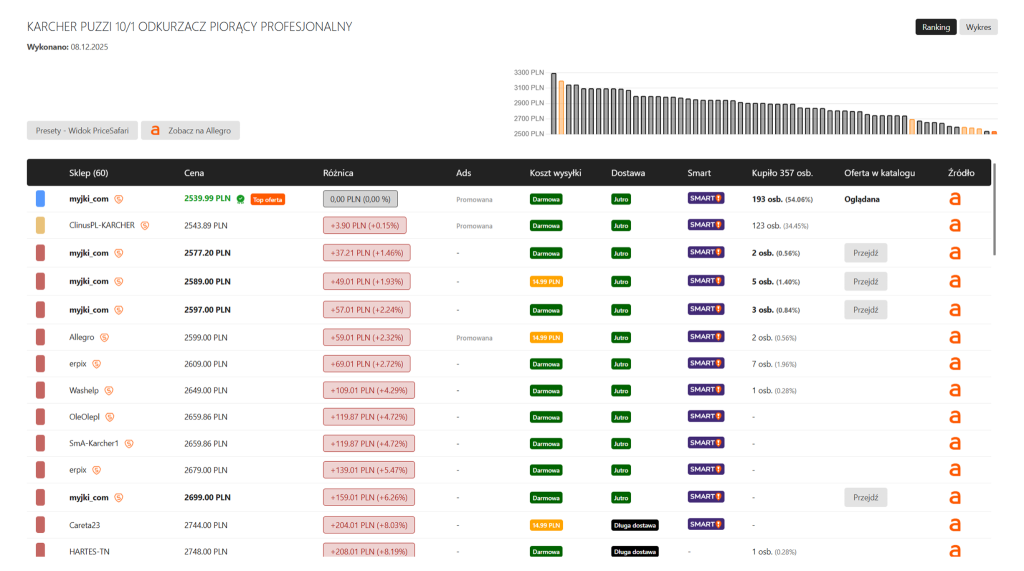The width and height of the screenshot is (1024, 571).
Task: Click the blue color marker in the first row
Action: click(x=40, y=199)
